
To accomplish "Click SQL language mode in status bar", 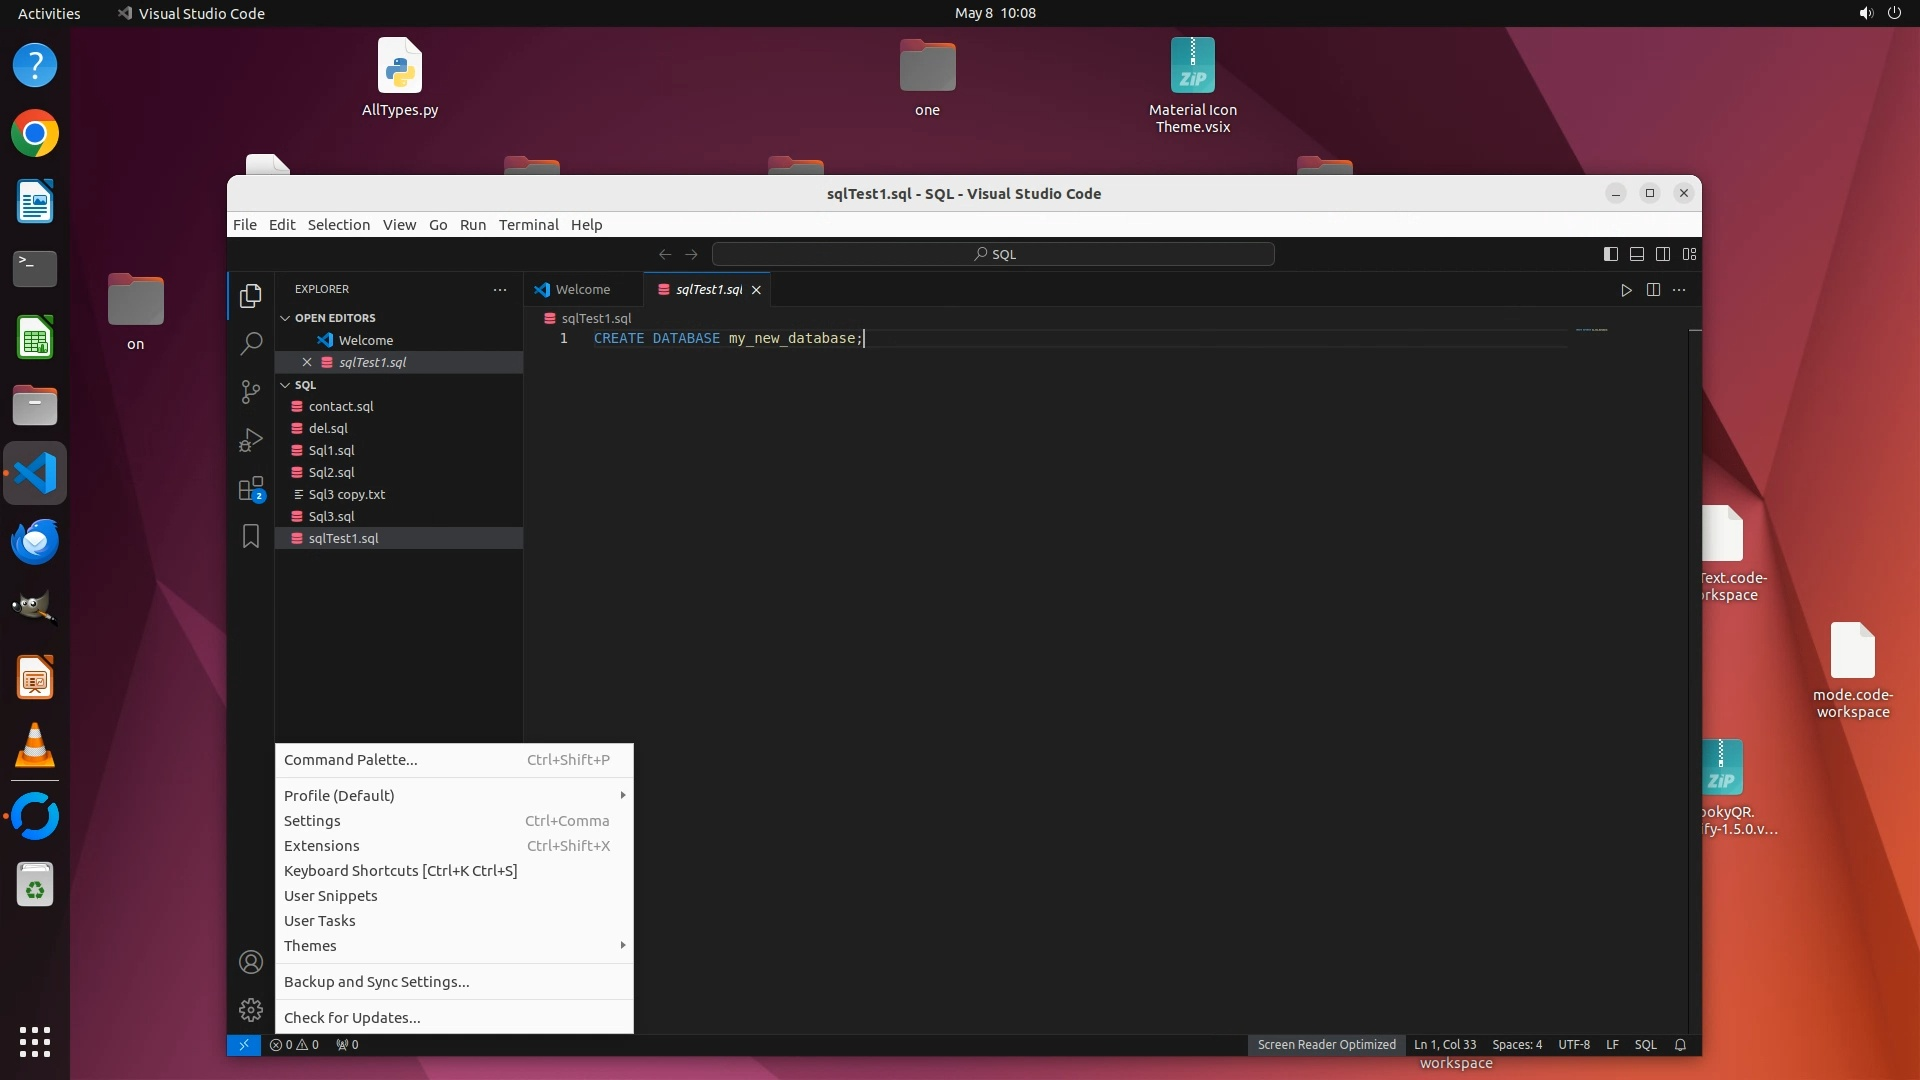I will (1645, 1045).
